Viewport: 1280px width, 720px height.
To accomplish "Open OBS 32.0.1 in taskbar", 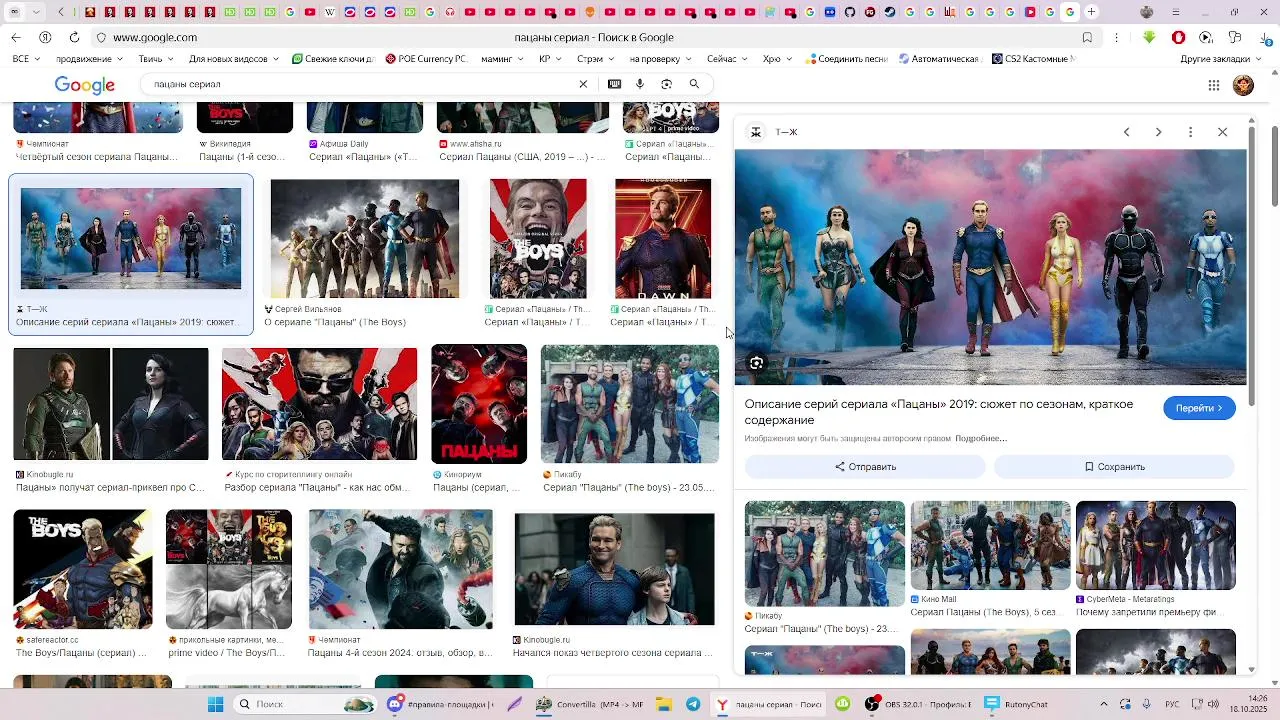I will coord(918,704).
